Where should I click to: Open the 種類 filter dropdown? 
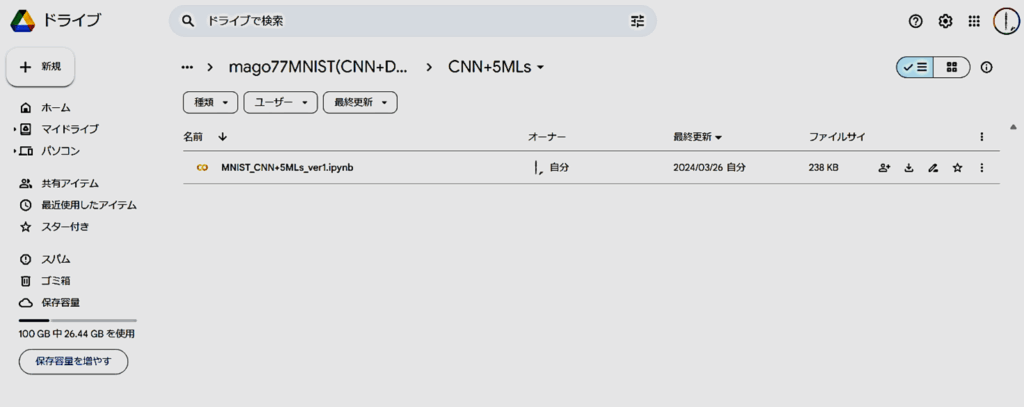[x=211, y=102]
